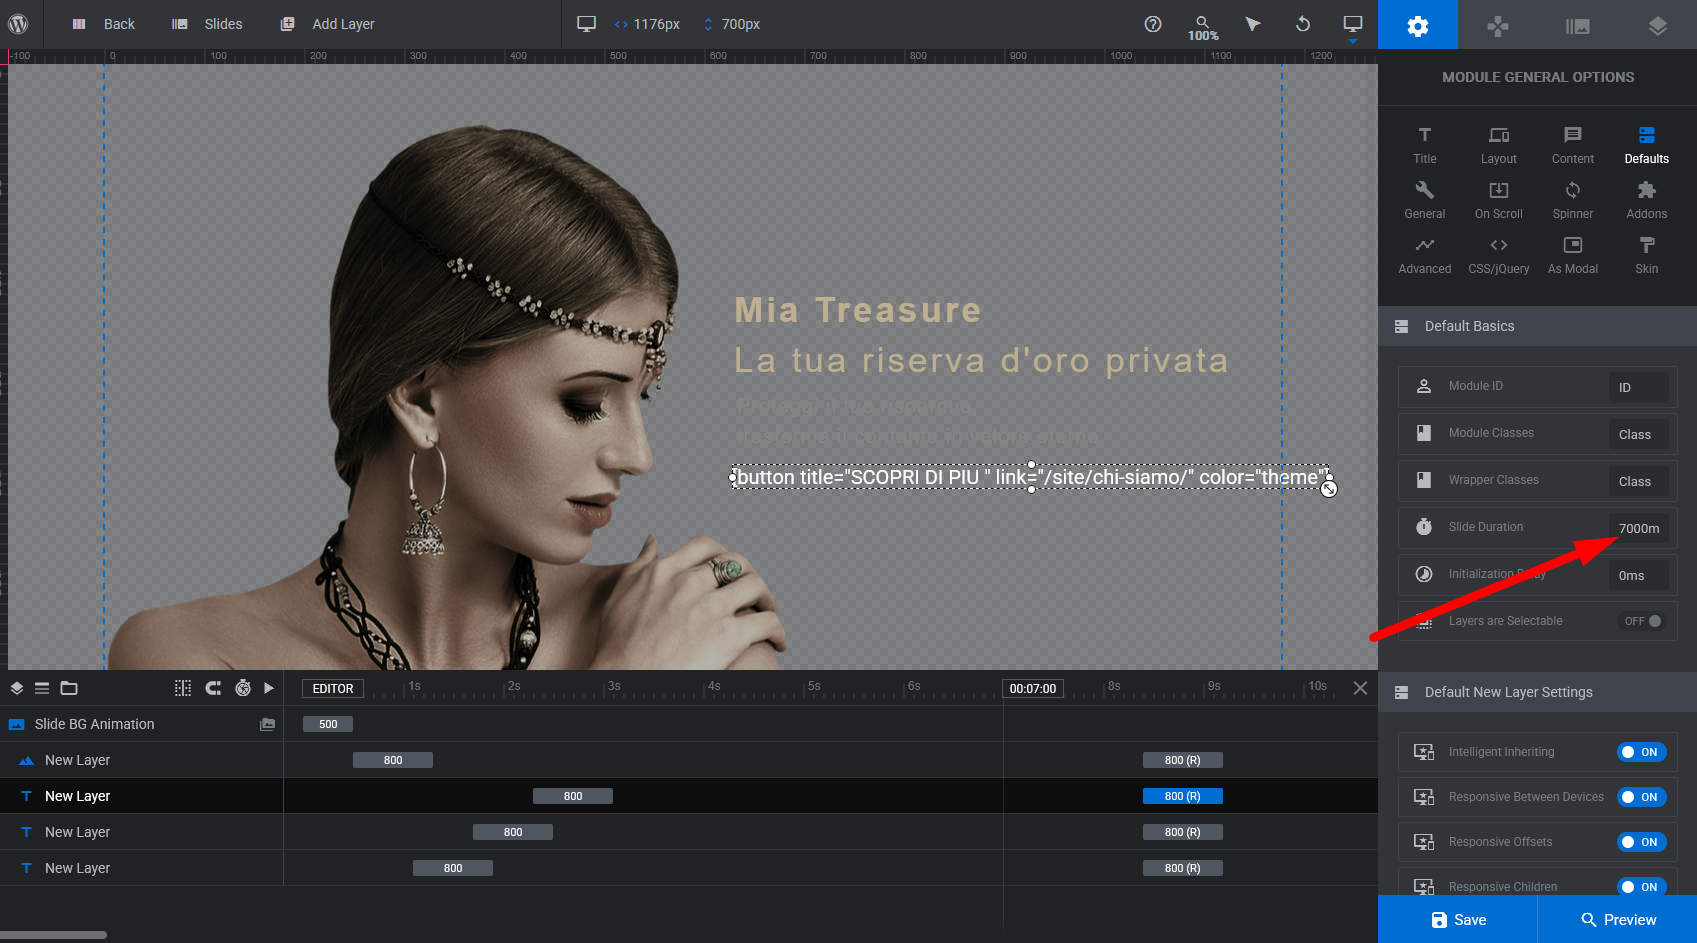The width and height of the screenshot is (1697, 943).
Task: Open the Skin paint roller options
Action: tap(1646, 255)
